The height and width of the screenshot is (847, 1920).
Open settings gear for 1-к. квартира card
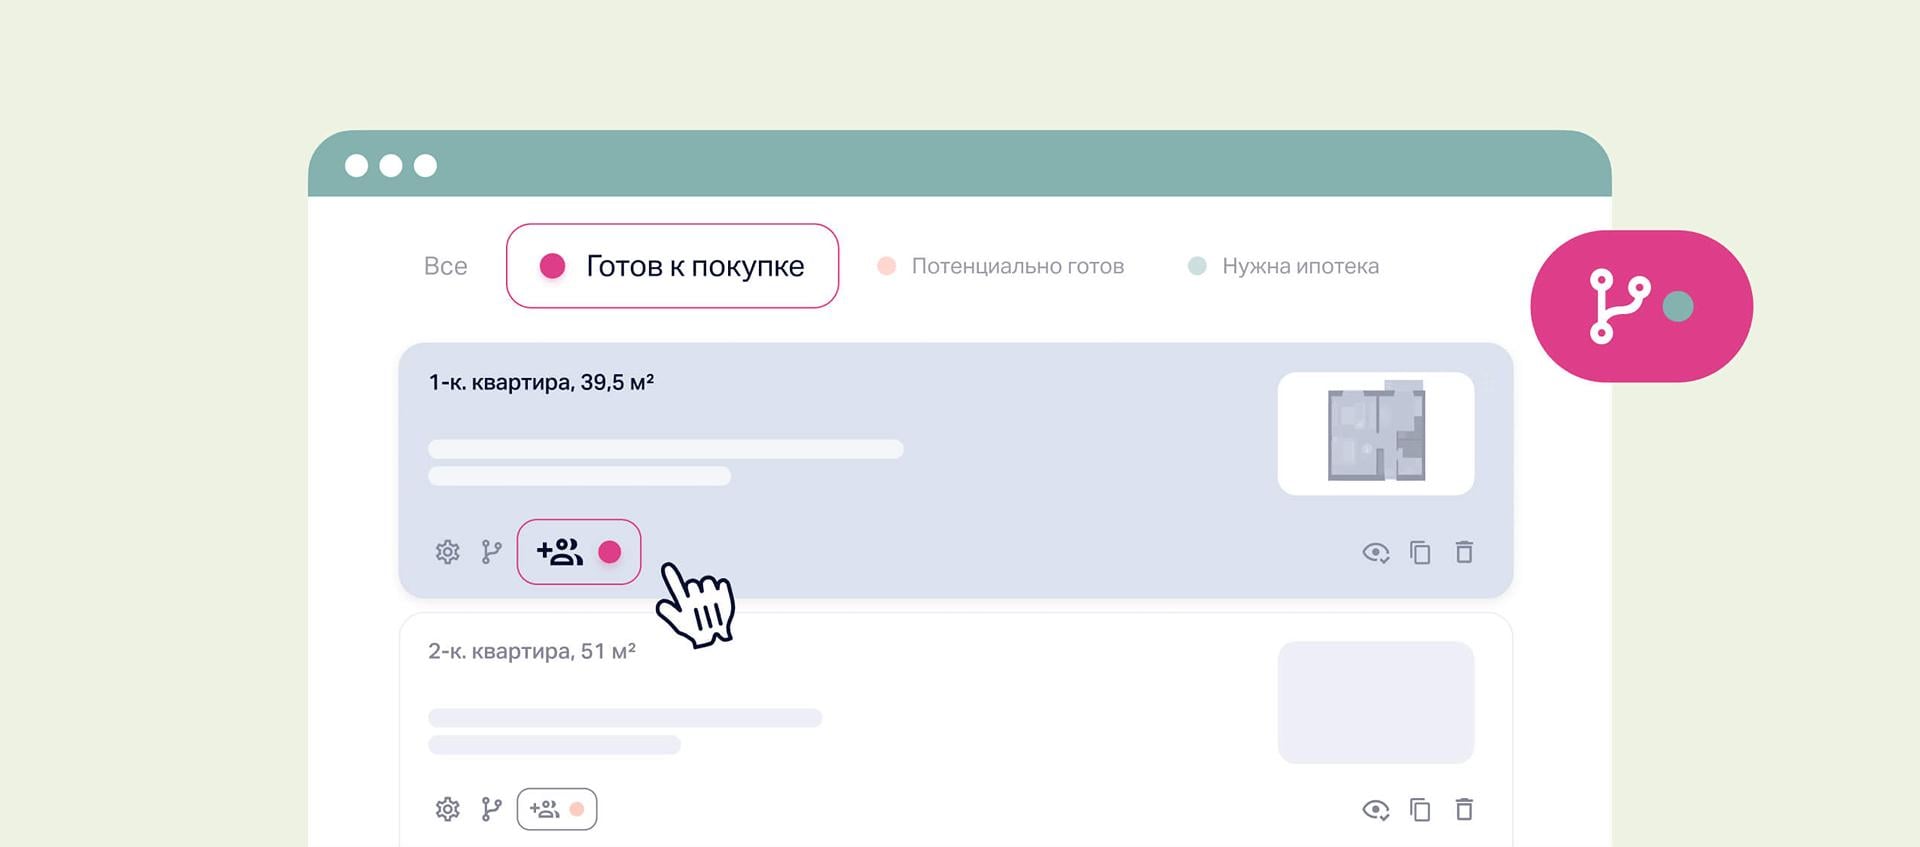pos(447,552)
